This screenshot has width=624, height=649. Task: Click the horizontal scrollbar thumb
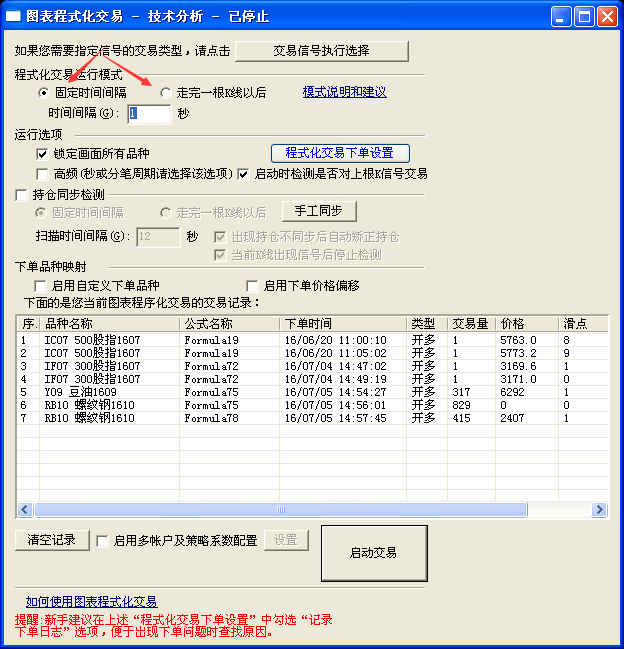(281, 510)
